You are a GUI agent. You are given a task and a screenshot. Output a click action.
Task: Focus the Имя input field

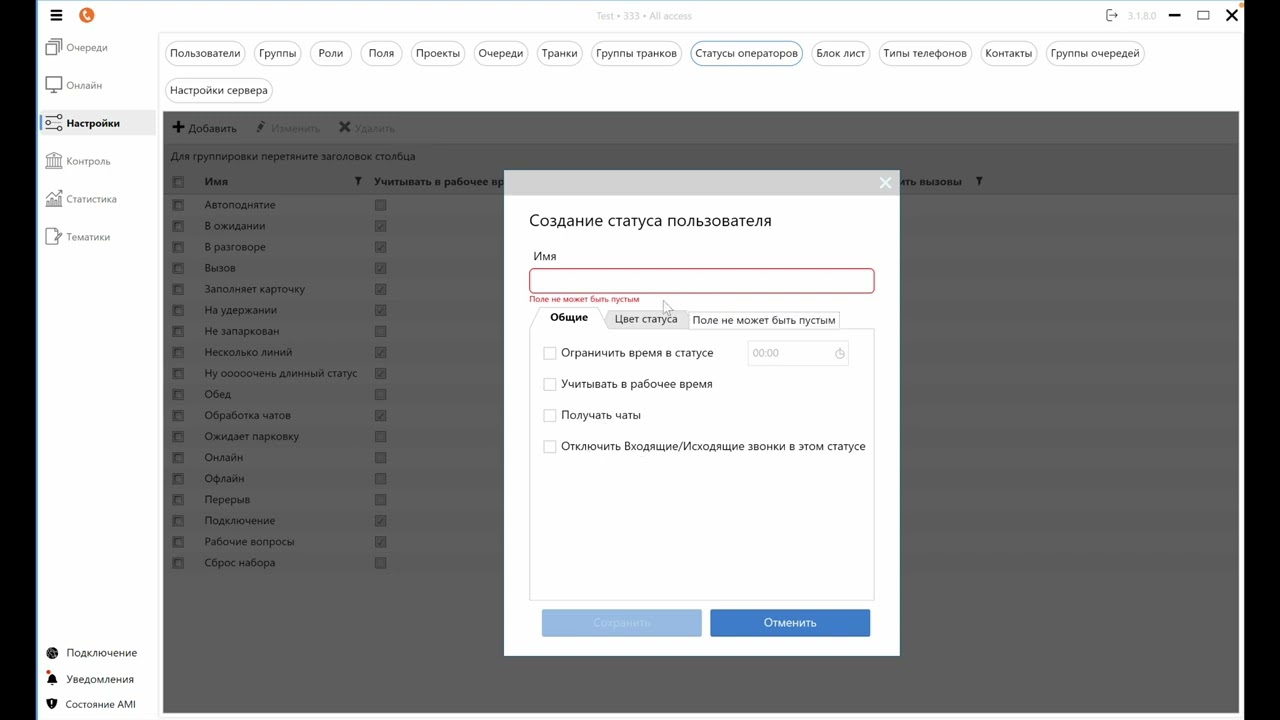pyautogui.click(x=702, y=281)
